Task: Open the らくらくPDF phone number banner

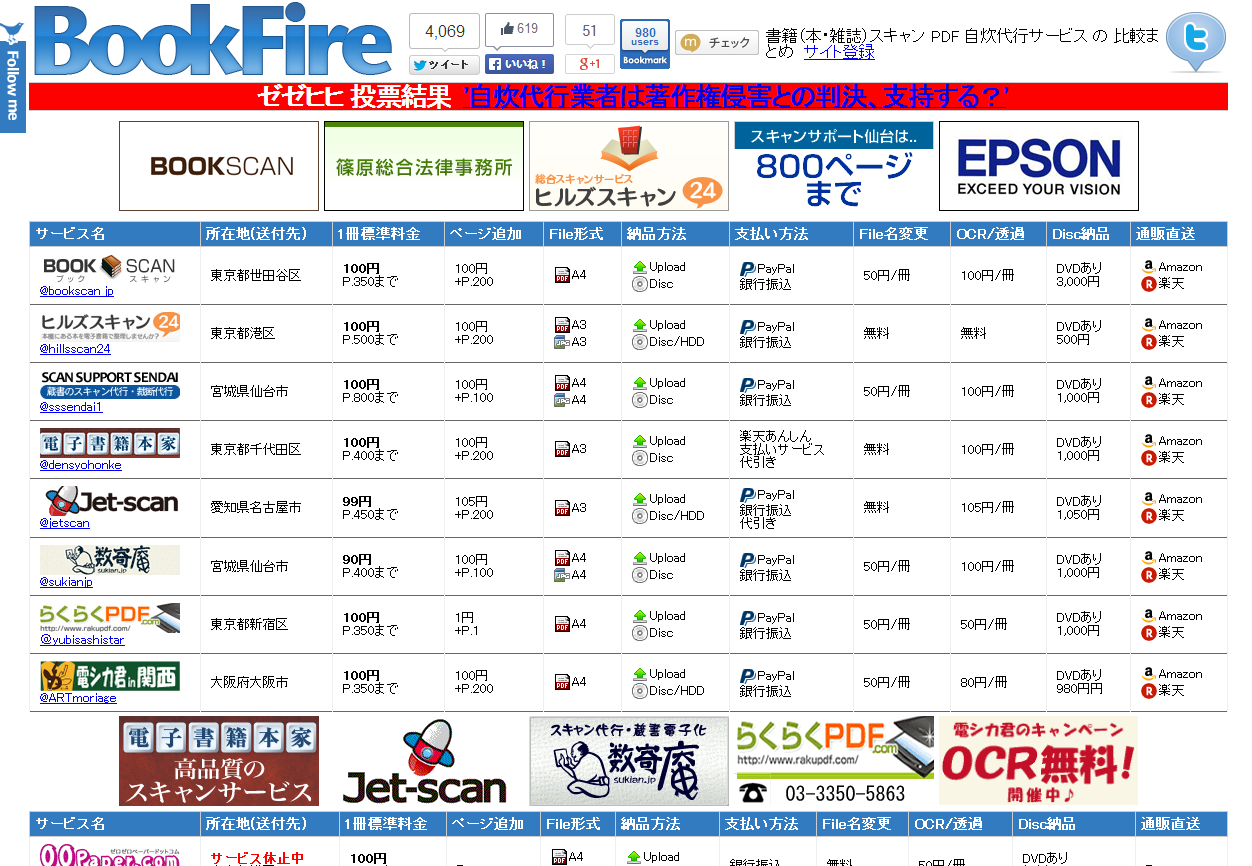Action: 834,761
